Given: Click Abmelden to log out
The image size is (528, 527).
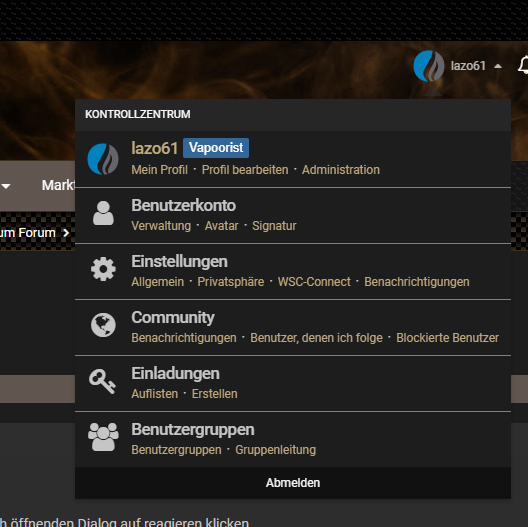Looking at the screenshot, I should pyautogui.click(x=293, y=483).
